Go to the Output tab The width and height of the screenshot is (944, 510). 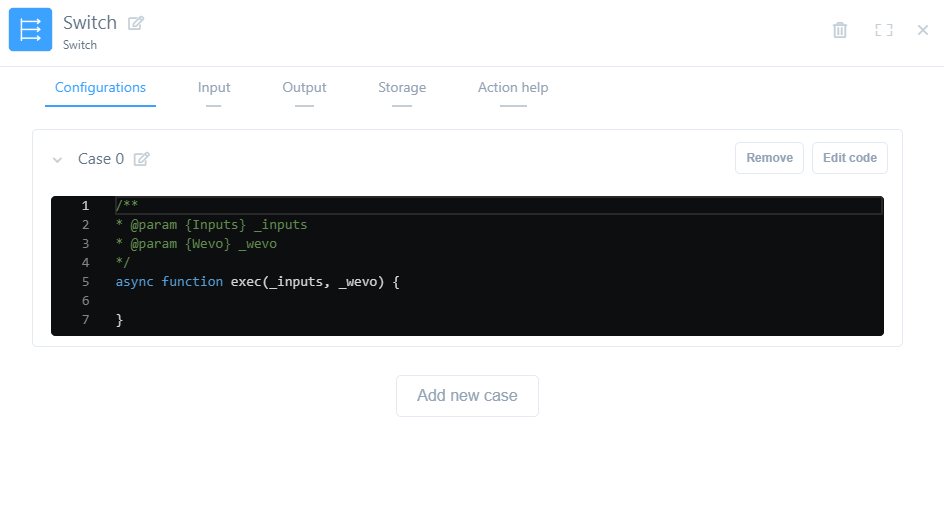[x=304, y=88]
